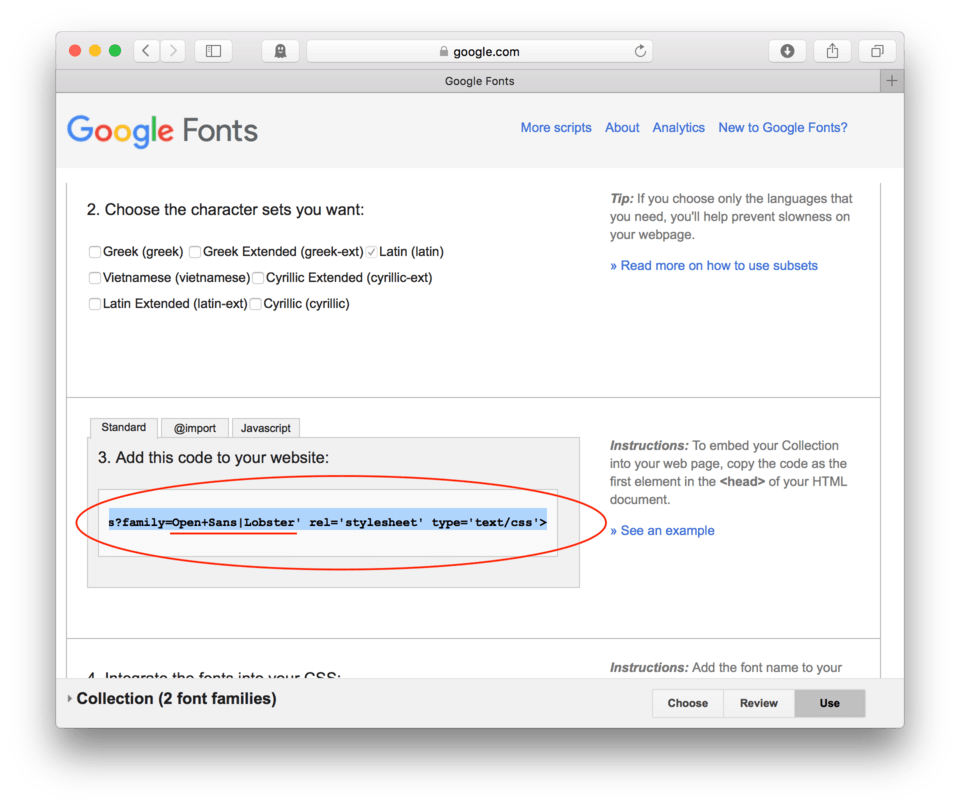Open New to Google Fonts? link
The height and width of the screenshot is (808, 960).
782,127
